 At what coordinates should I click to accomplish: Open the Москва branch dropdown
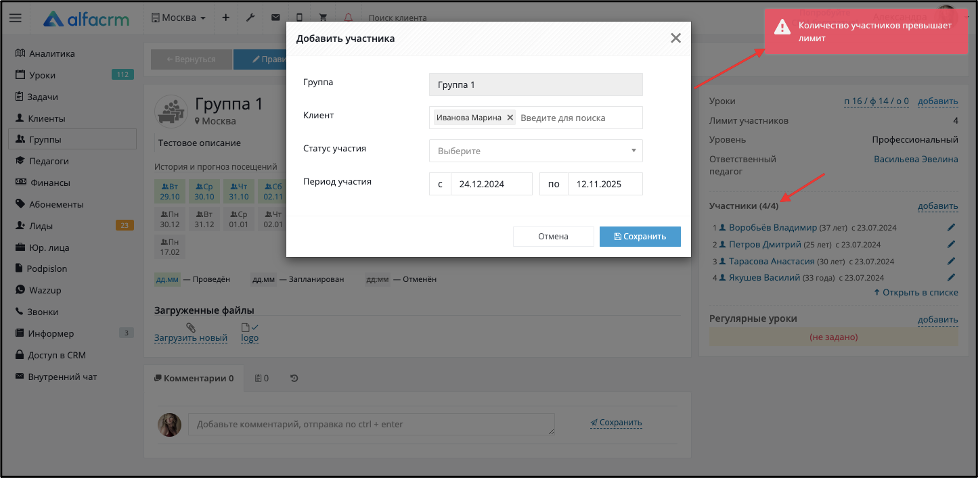pos(179,17)
